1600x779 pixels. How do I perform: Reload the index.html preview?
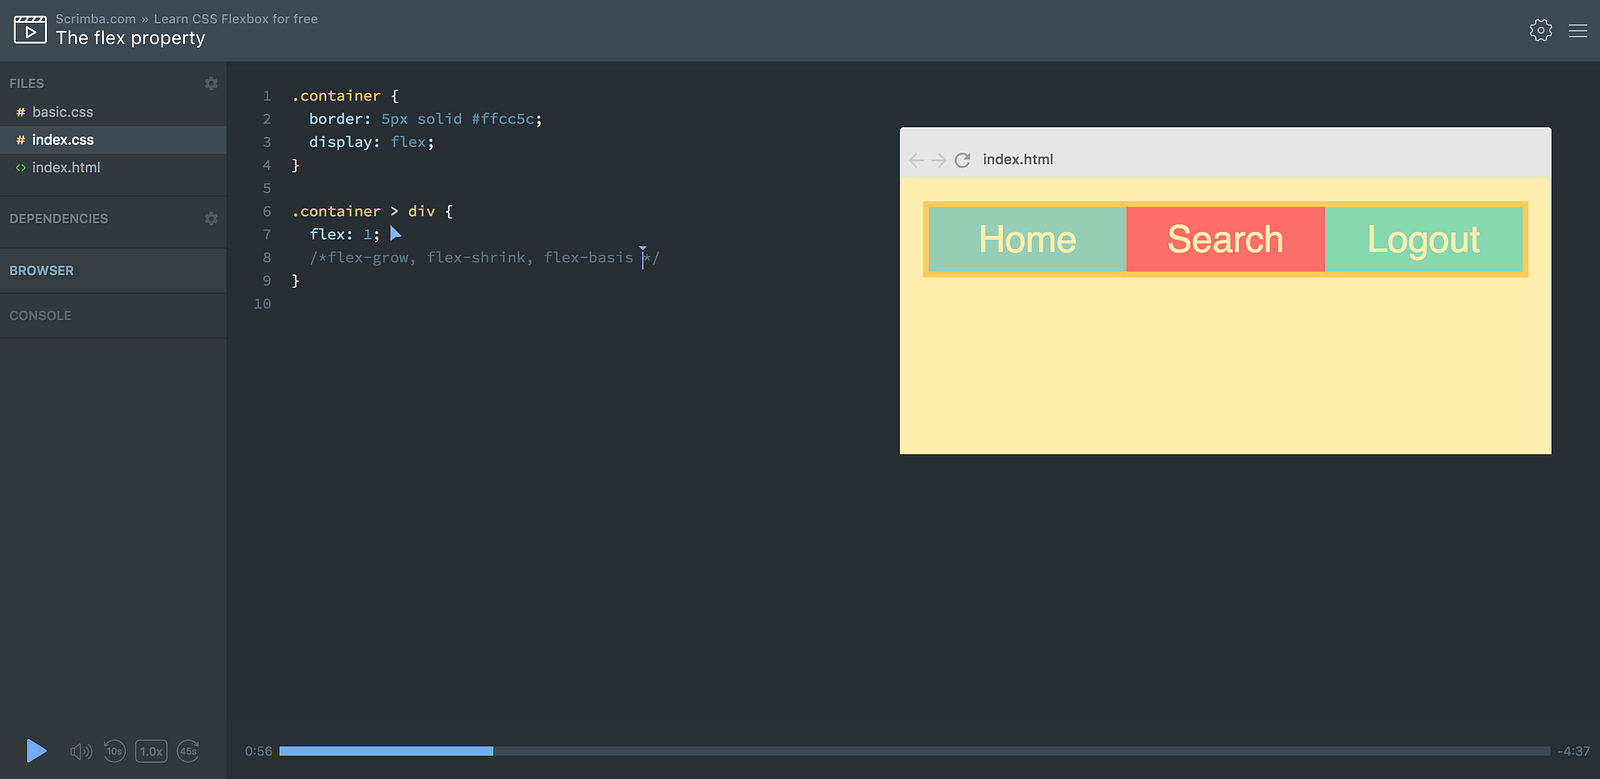[x=962, y=160]
